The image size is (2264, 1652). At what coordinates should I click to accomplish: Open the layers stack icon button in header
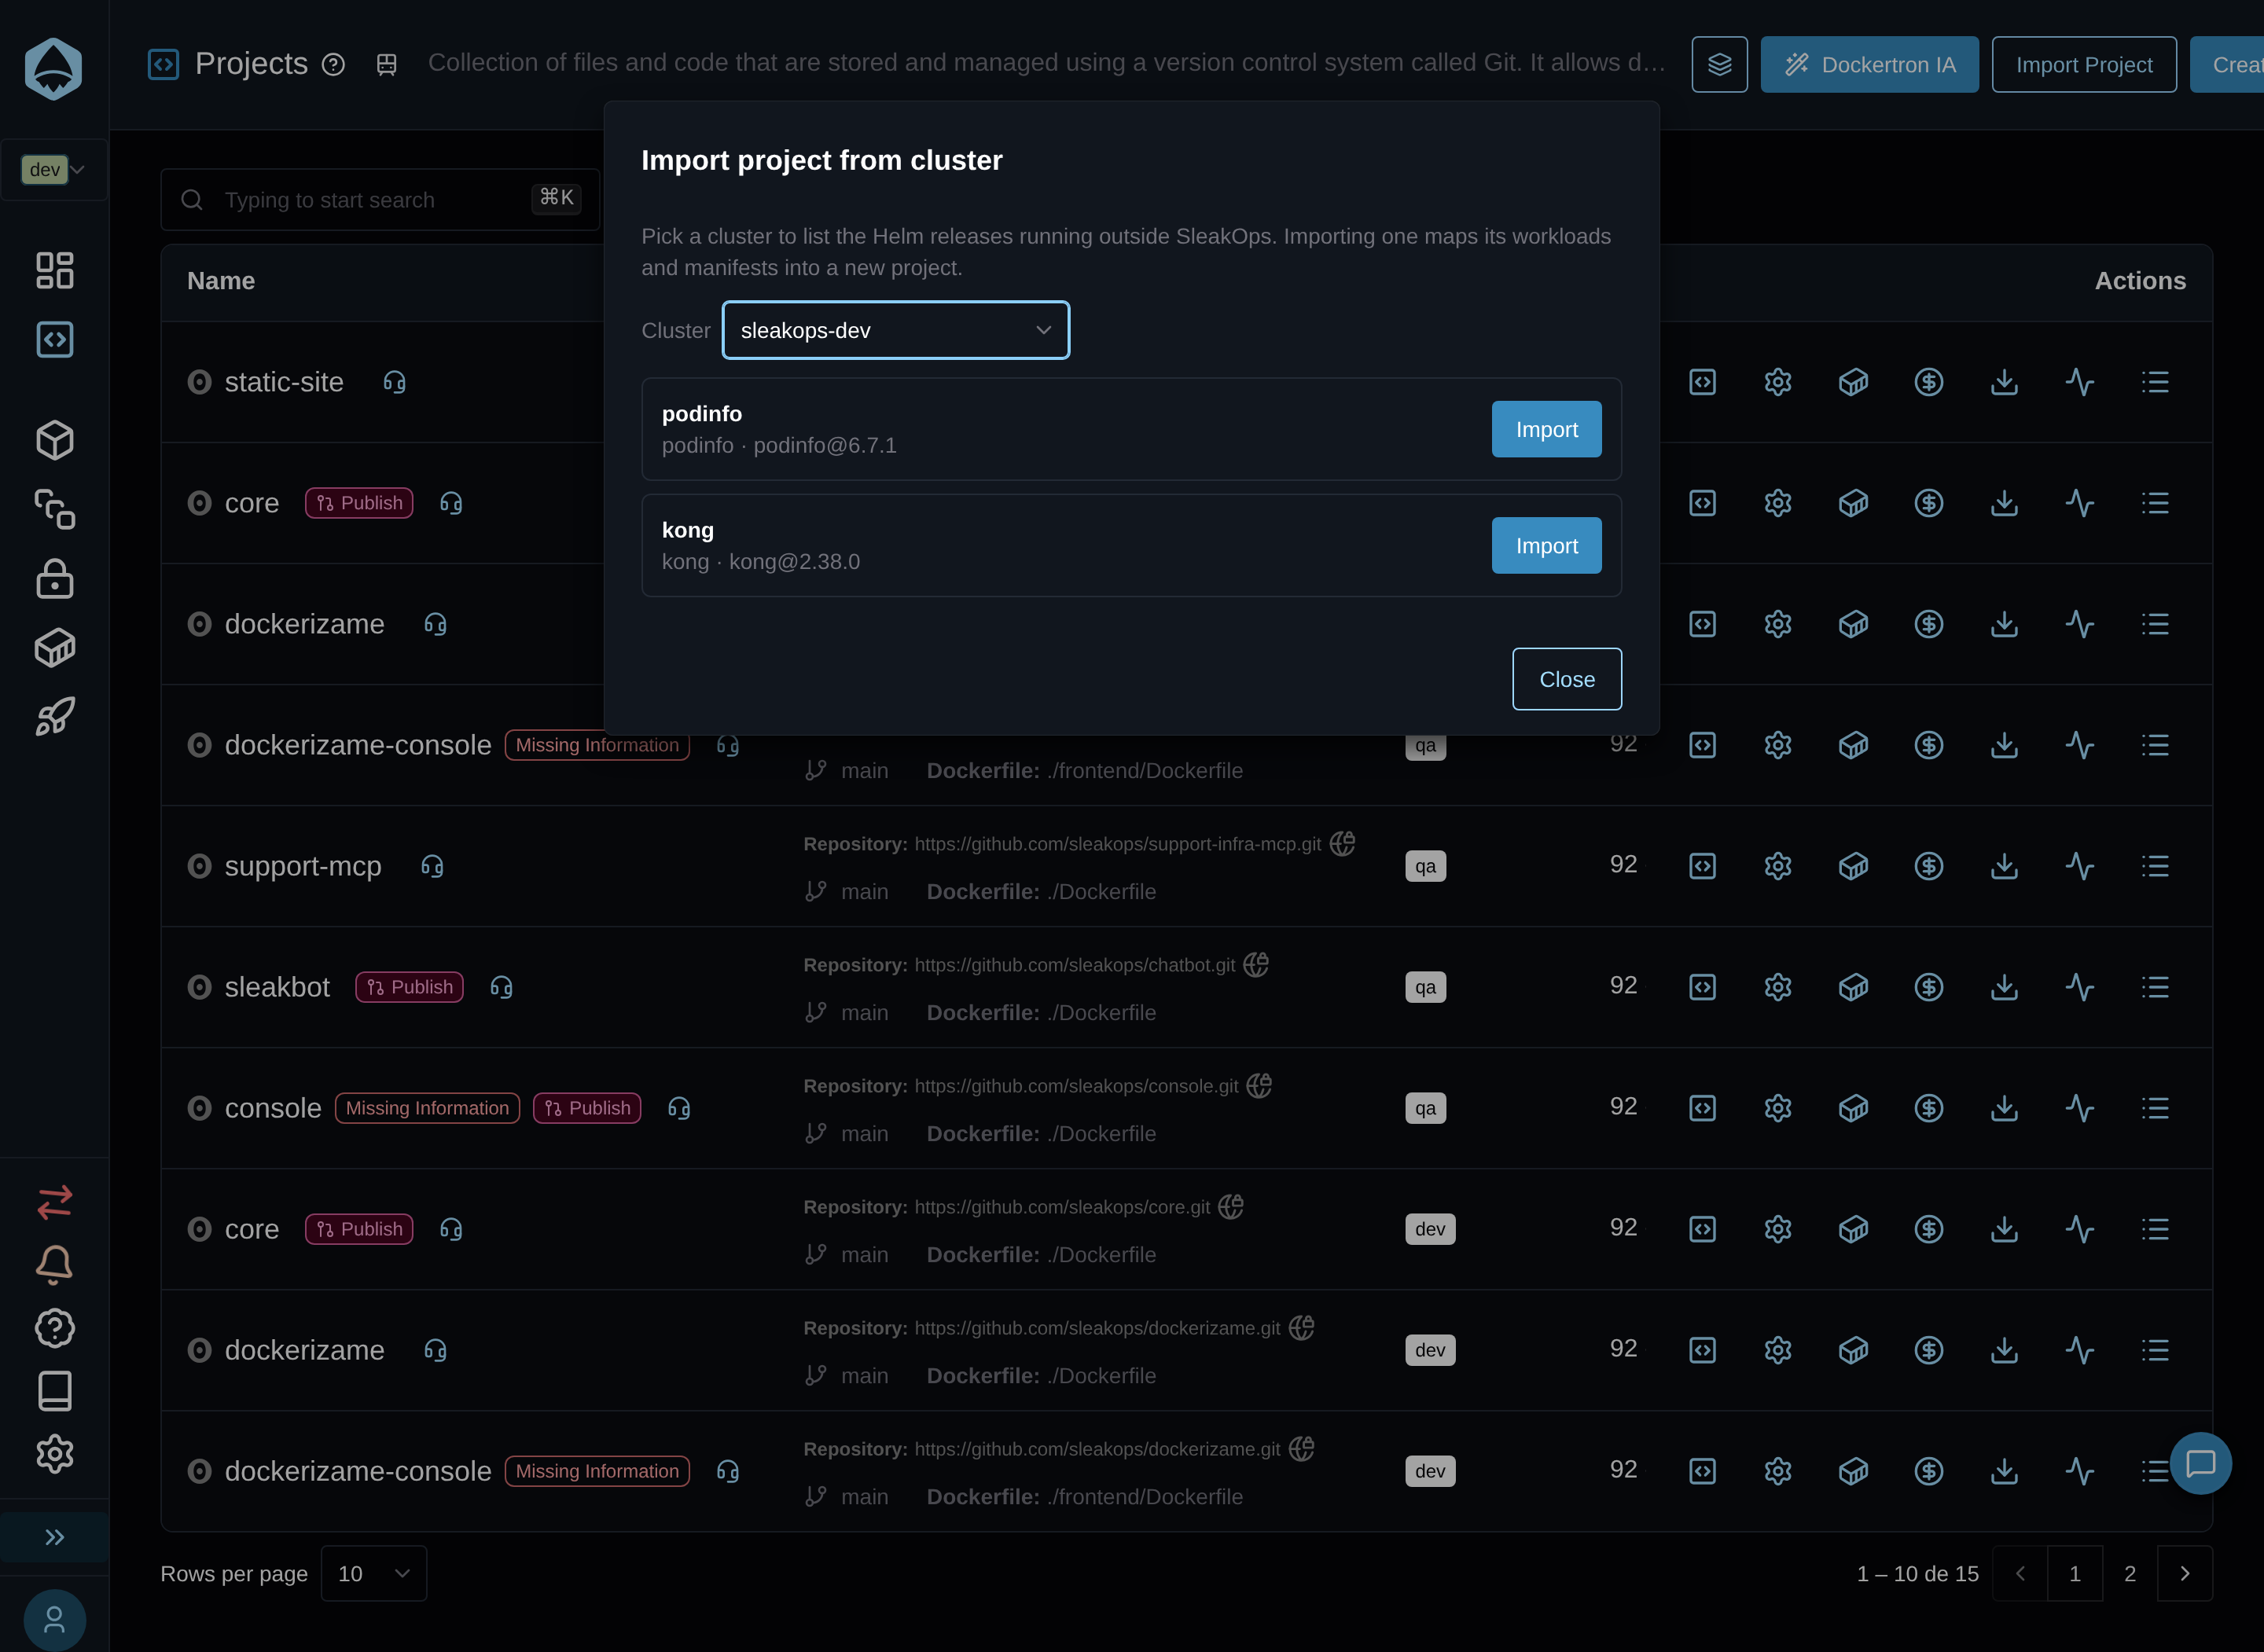1719,65
